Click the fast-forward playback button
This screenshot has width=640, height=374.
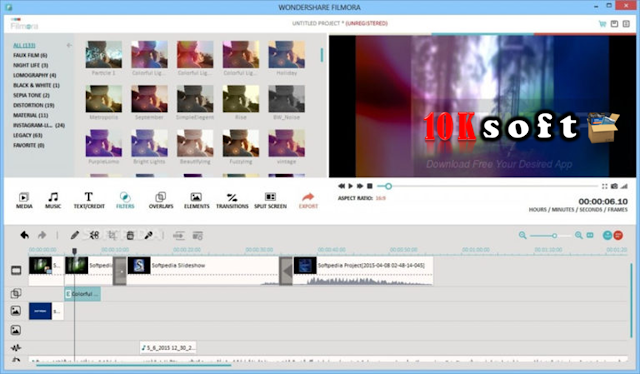[x=360, y=186]
